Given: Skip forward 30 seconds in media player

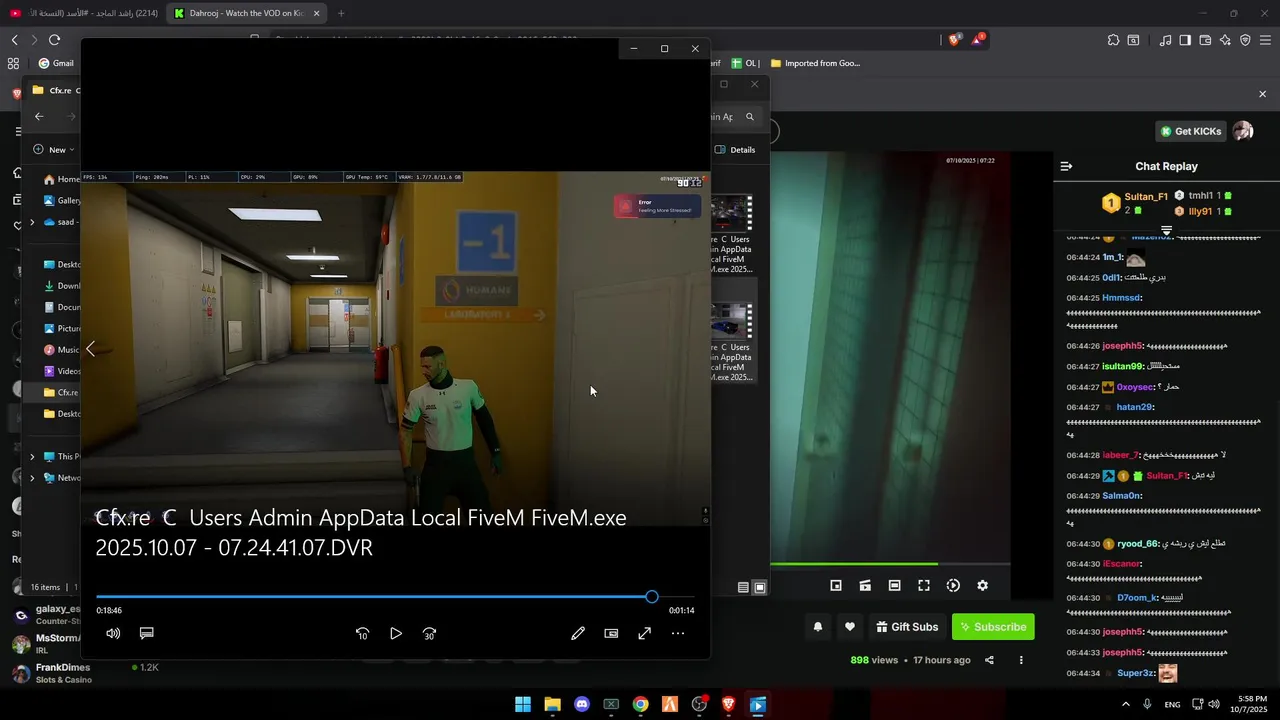Looking at the screenshot, I should 429,633.
